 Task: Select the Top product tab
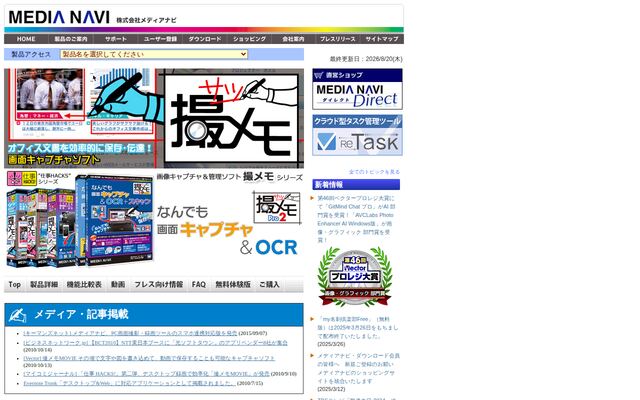tap(15, 284)
